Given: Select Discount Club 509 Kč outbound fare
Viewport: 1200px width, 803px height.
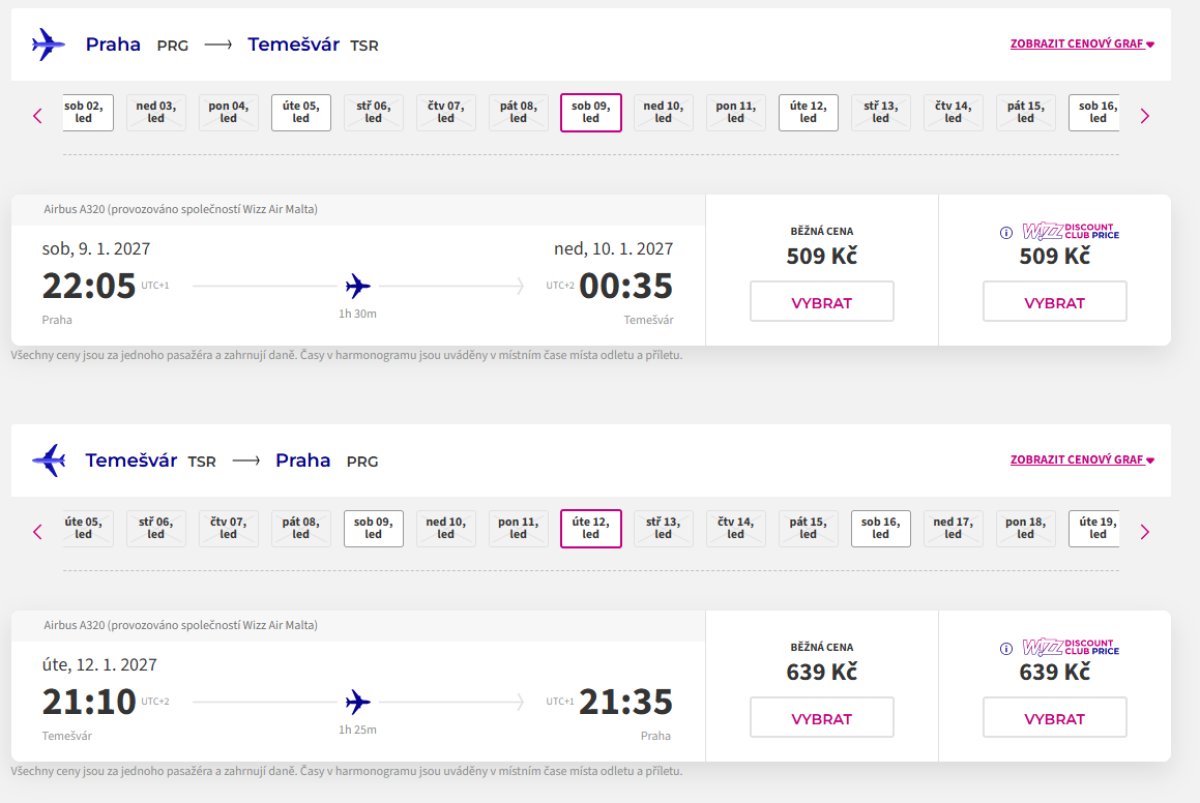Looking at the screenshot, I should [x=1054, y=302].
